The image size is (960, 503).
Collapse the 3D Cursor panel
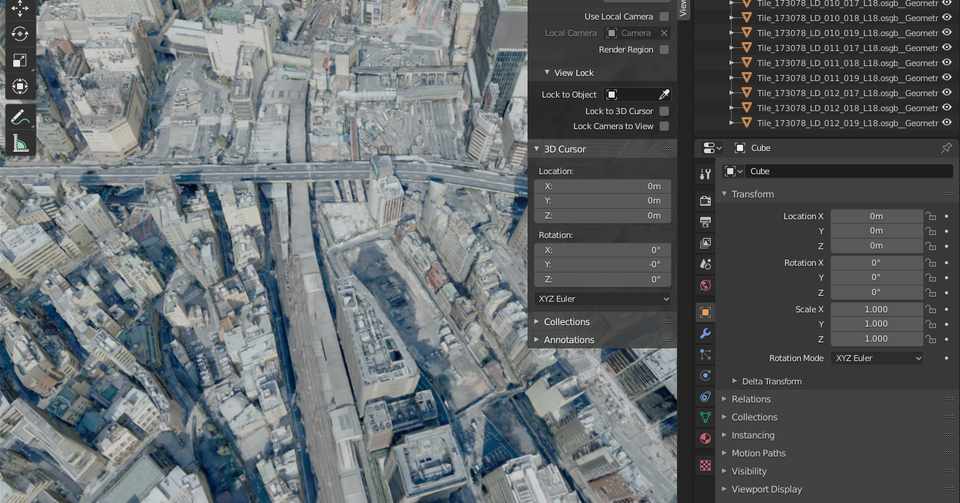pyautogui.click(x=536, y=149)
